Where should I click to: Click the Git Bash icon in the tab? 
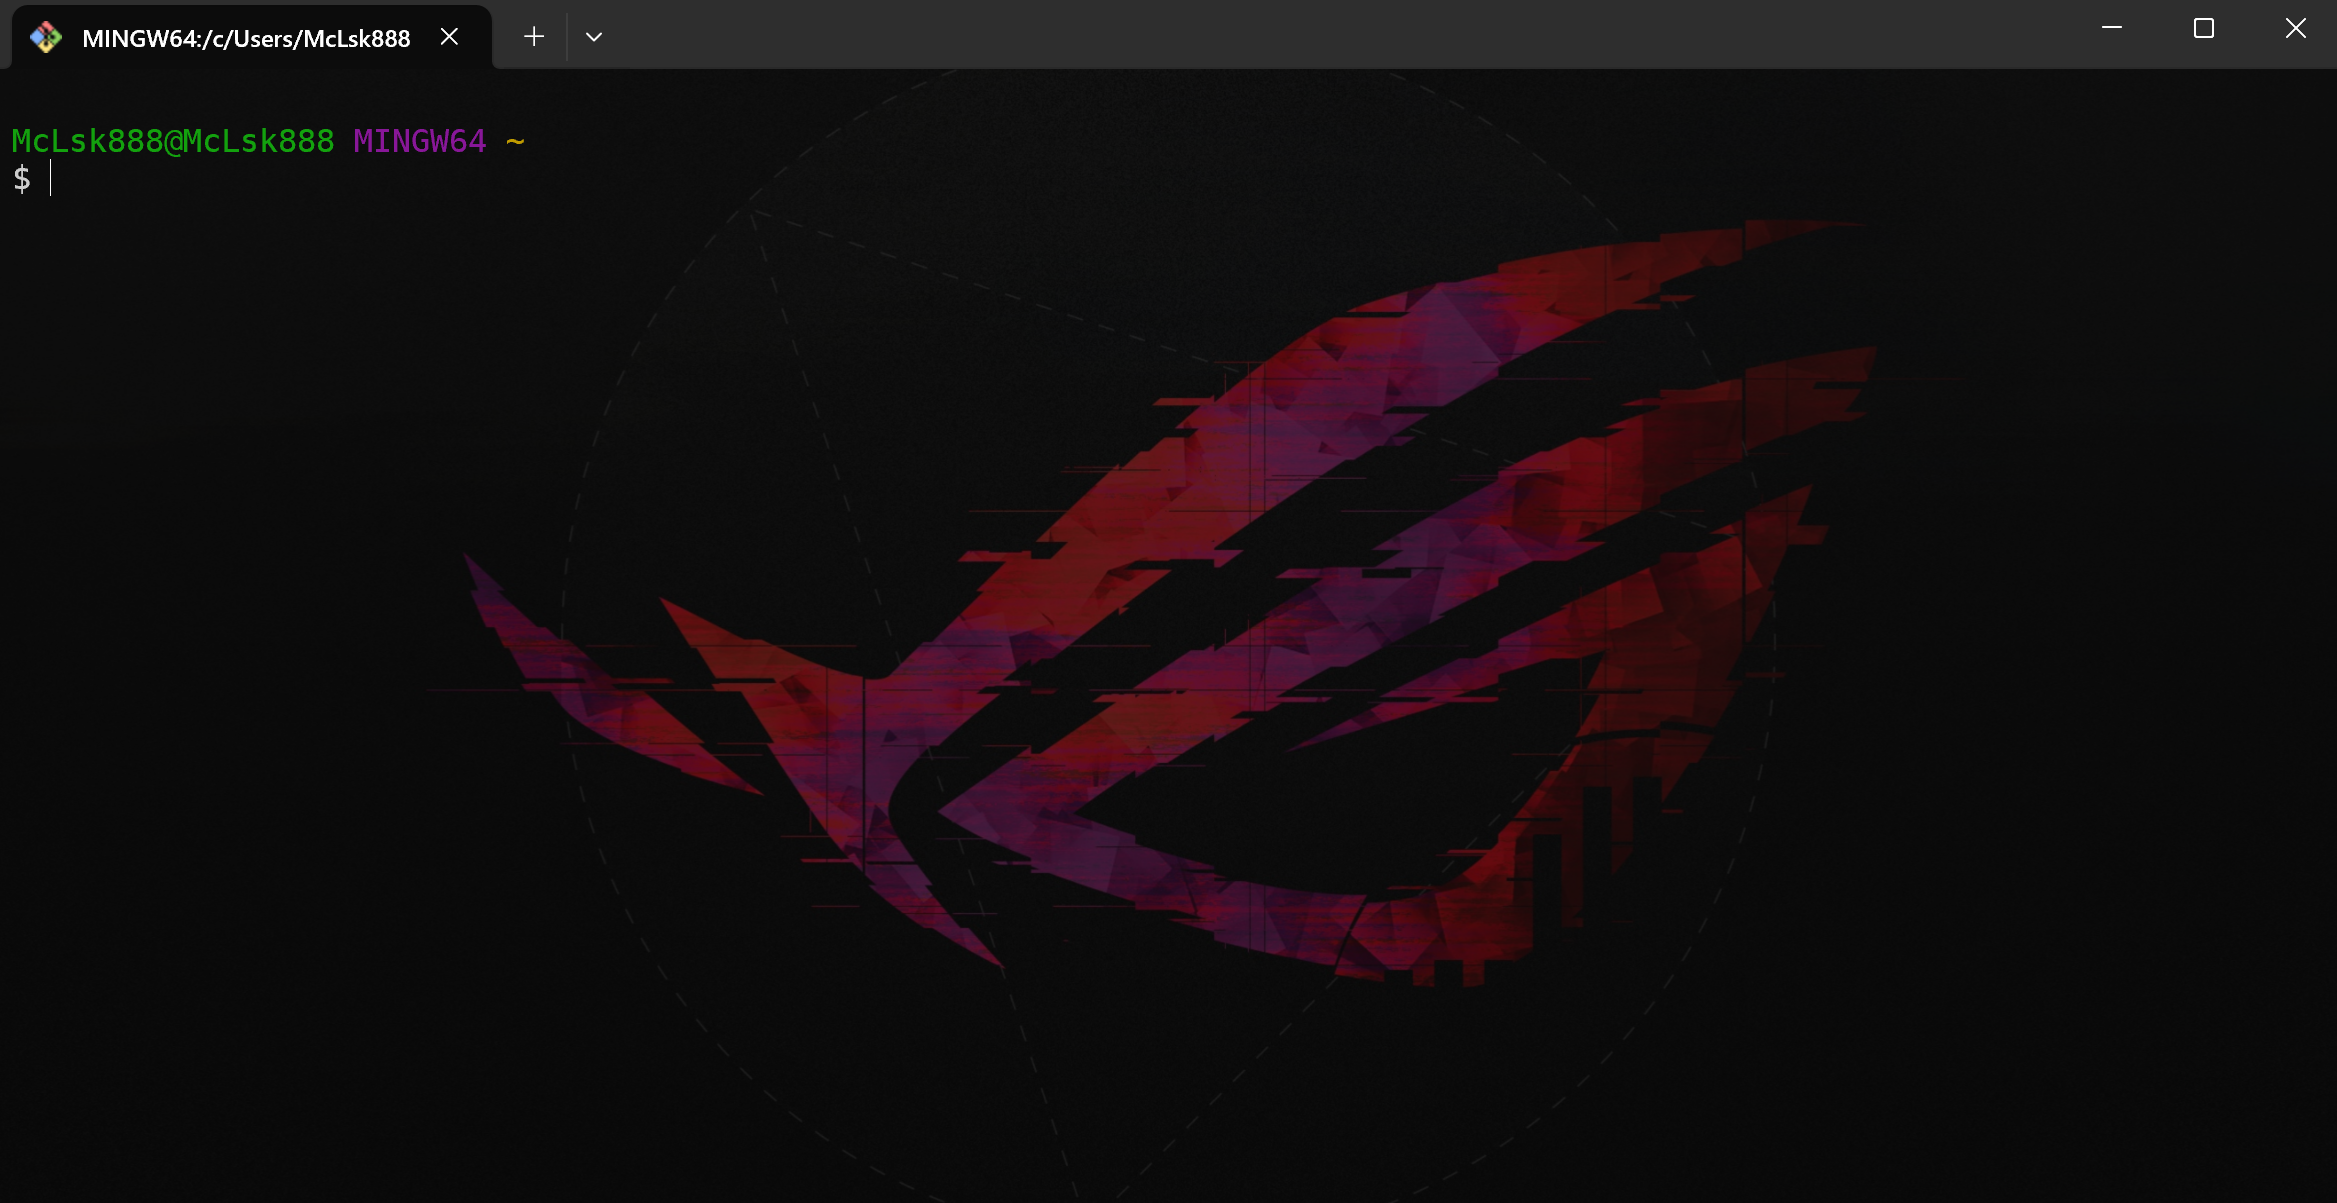(45, 38)
